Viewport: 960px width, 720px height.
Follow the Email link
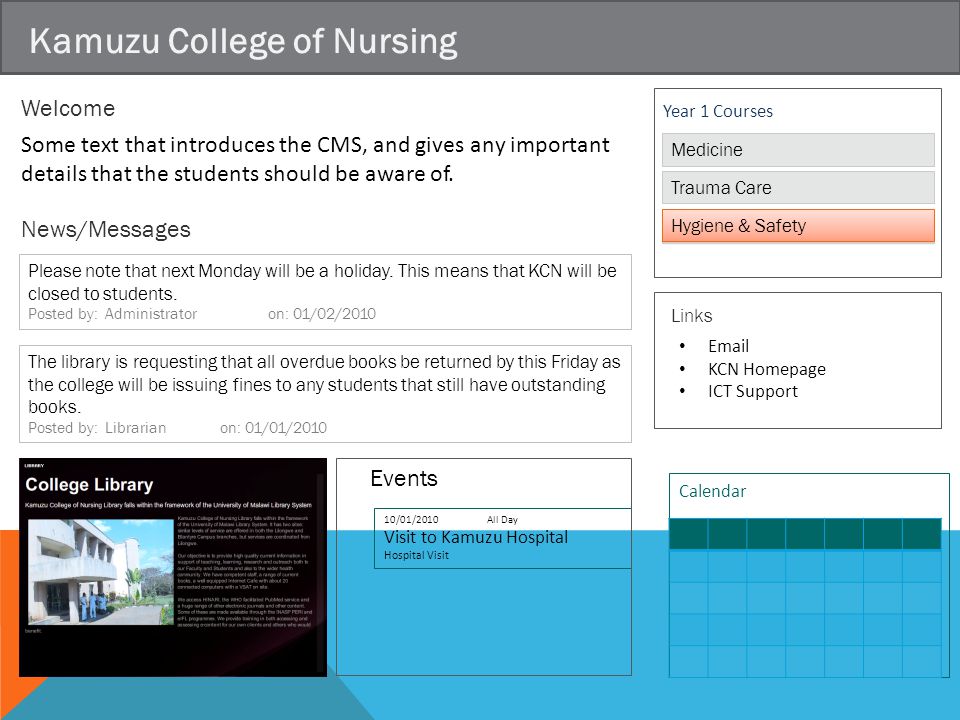click(728, 347)
